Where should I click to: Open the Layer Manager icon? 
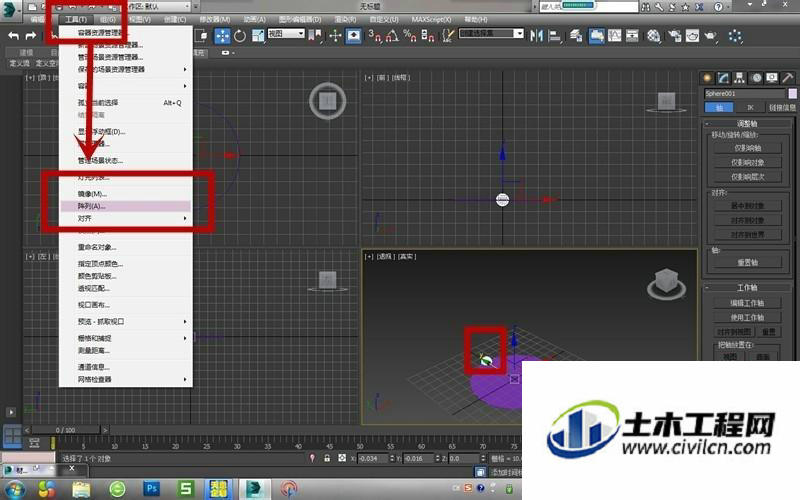coord(577,36)
